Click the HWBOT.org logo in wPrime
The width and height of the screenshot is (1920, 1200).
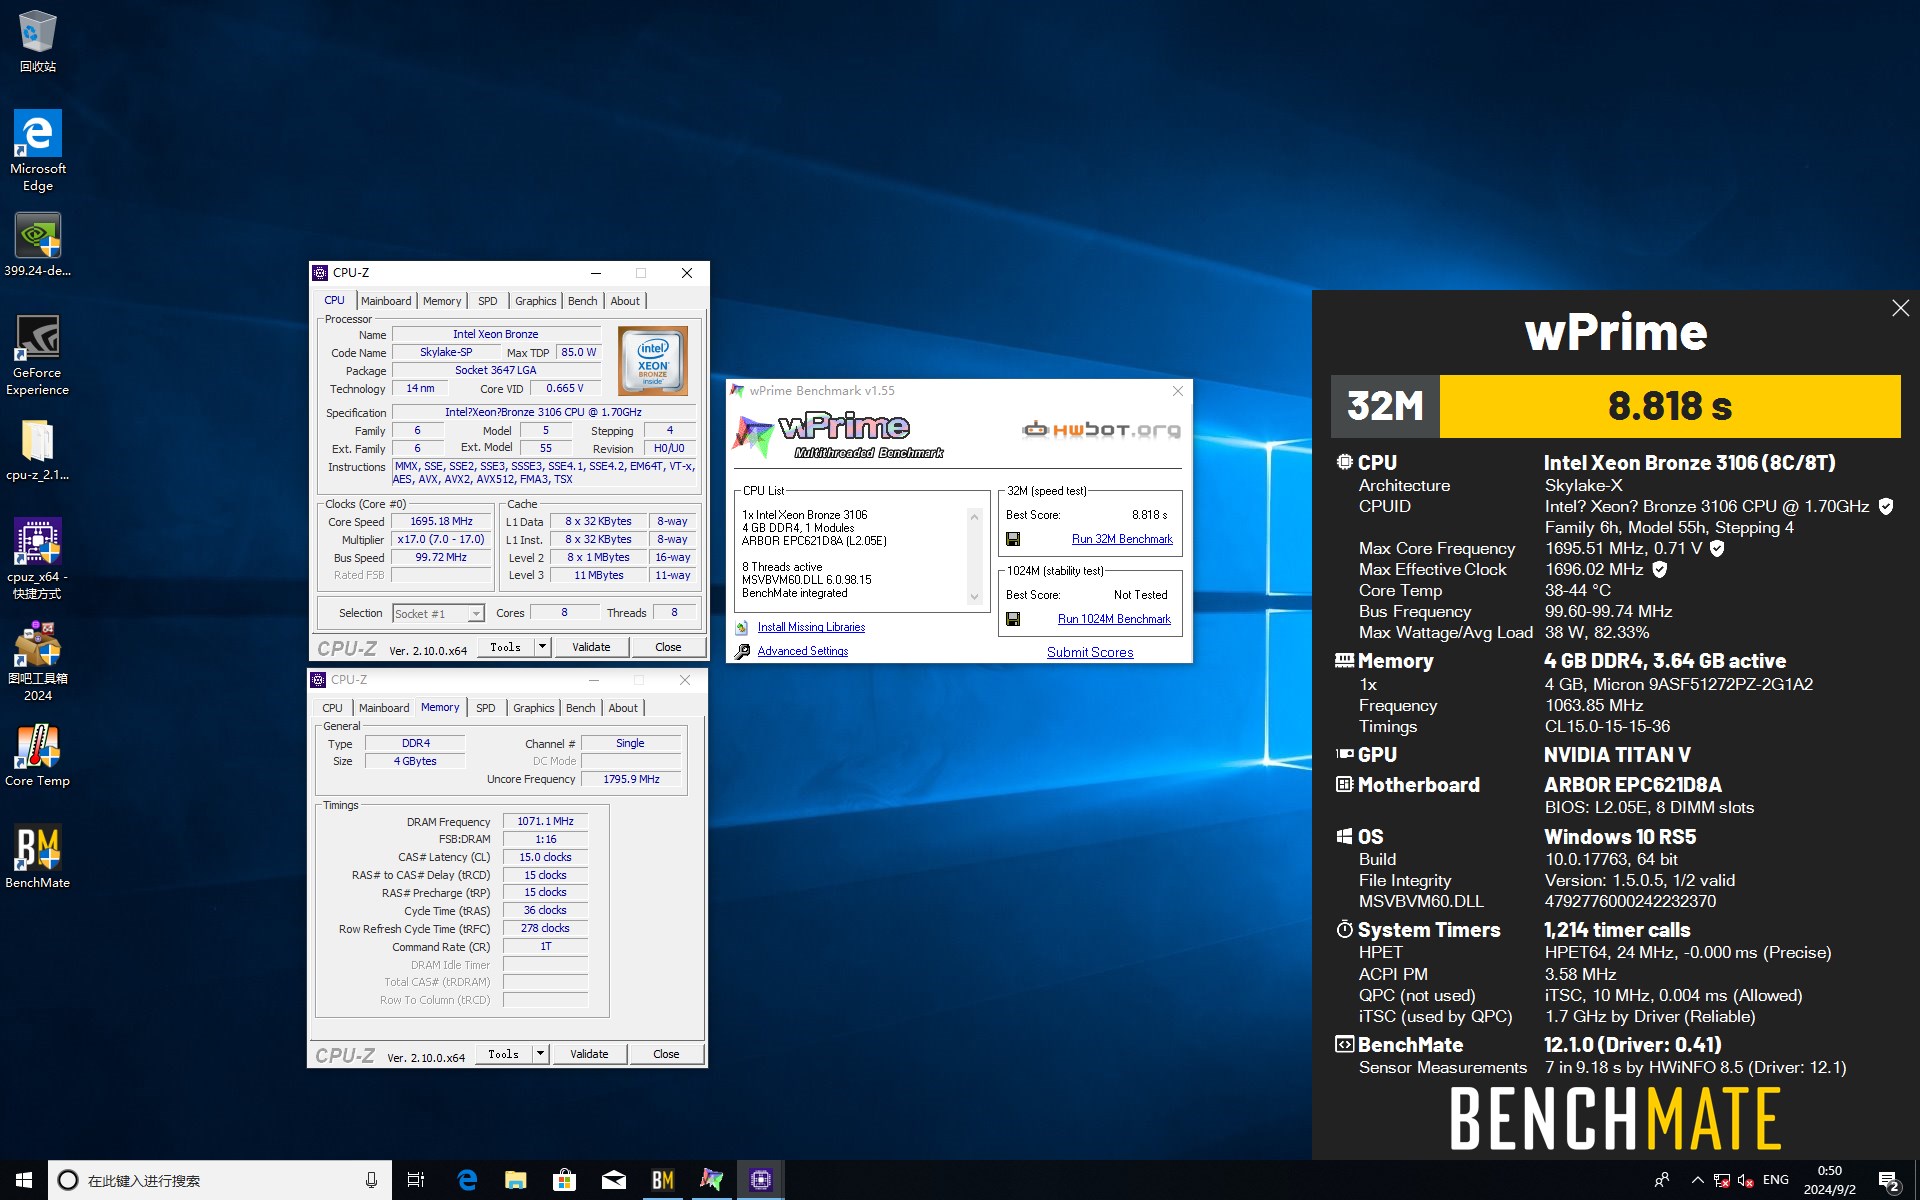click(x=1101, y=430)
